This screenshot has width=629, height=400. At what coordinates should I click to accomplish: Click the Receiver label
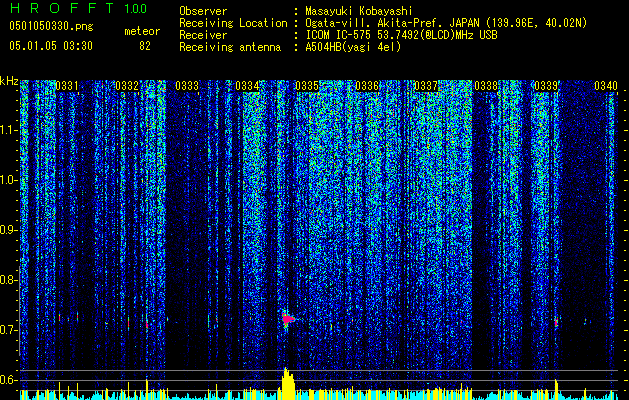[x=203, y=35]
